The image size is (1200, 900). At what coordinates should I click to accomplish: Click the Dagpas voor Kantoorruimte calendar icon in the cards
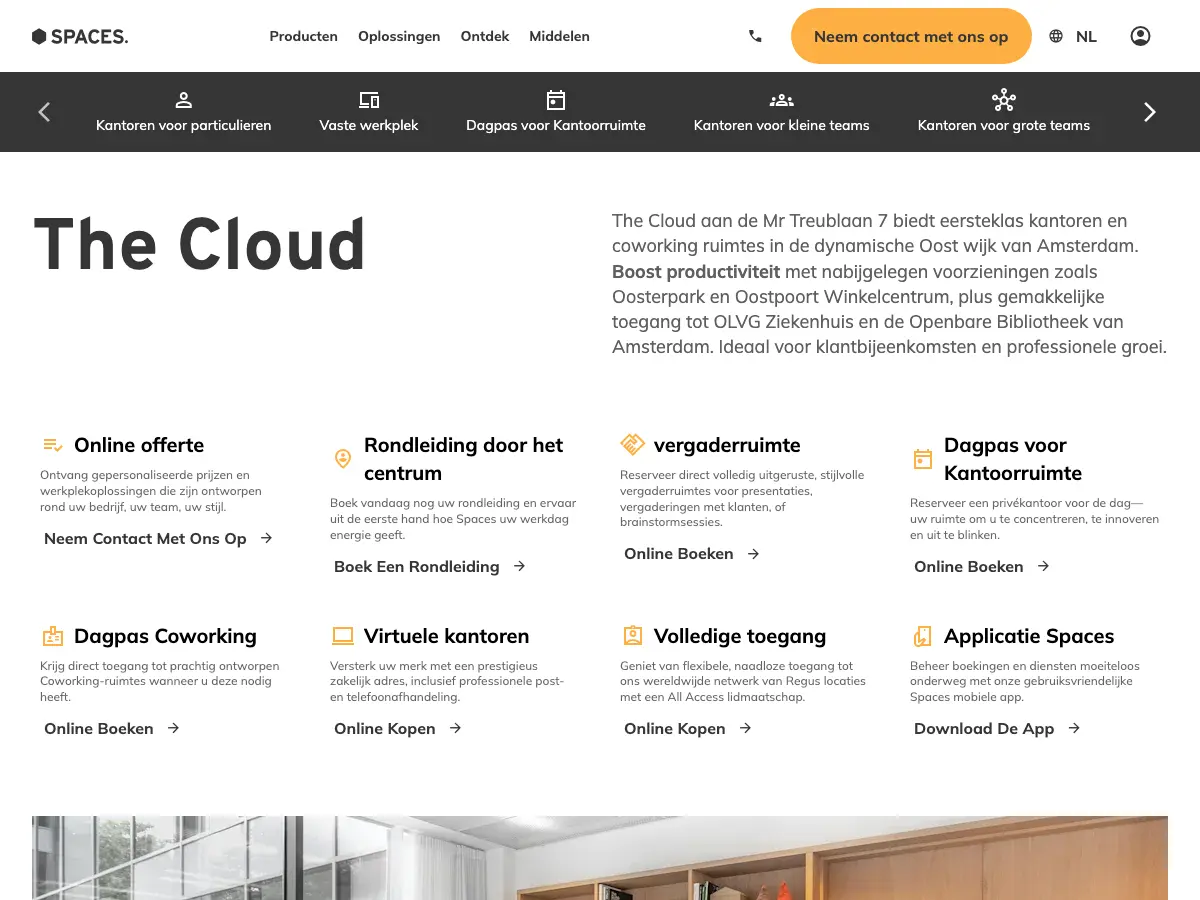pos(923,459)
